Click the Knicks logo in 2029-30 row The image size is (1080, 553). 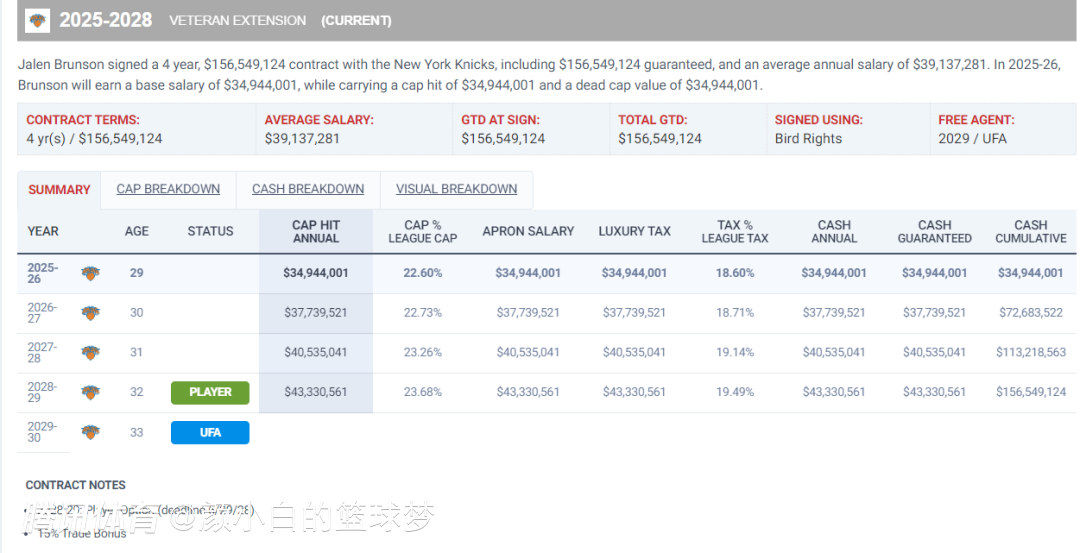(90, 432)
